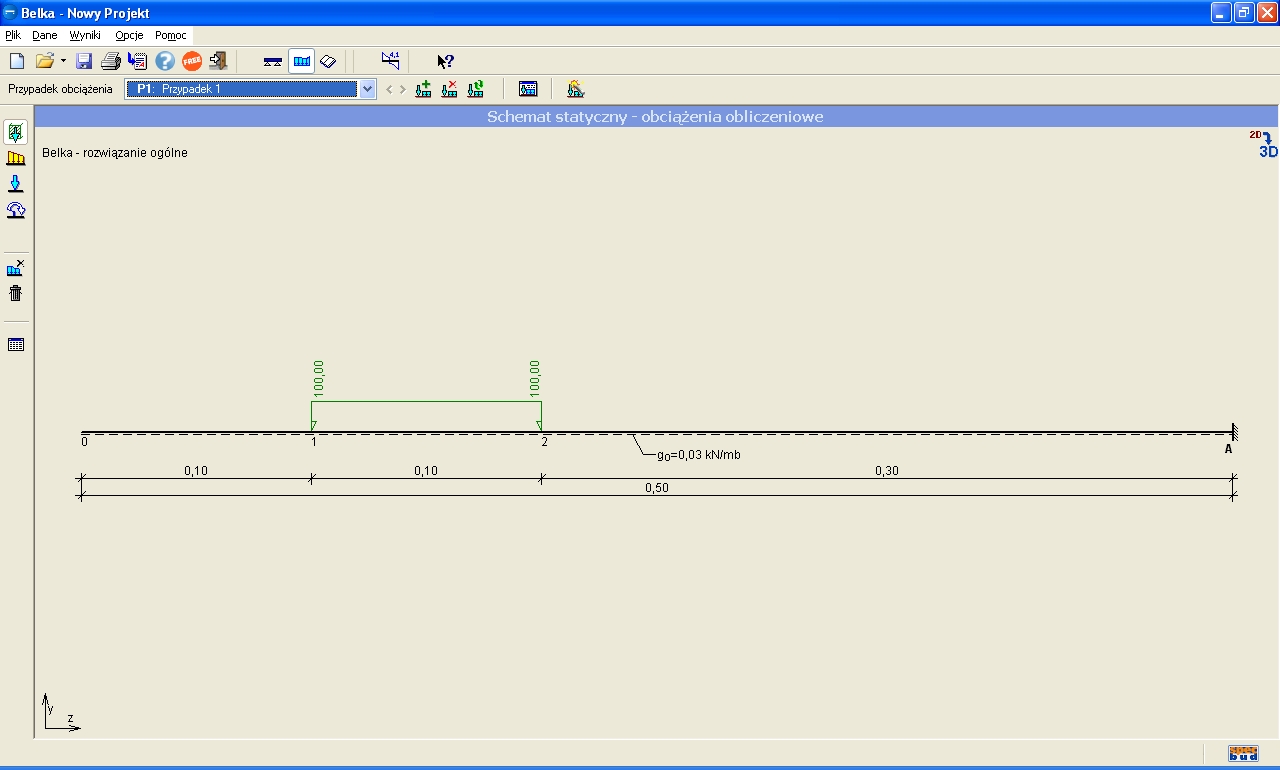Click the load case refresh icon with green arrows
1280x770 pixels.
[x=475, y=89]
